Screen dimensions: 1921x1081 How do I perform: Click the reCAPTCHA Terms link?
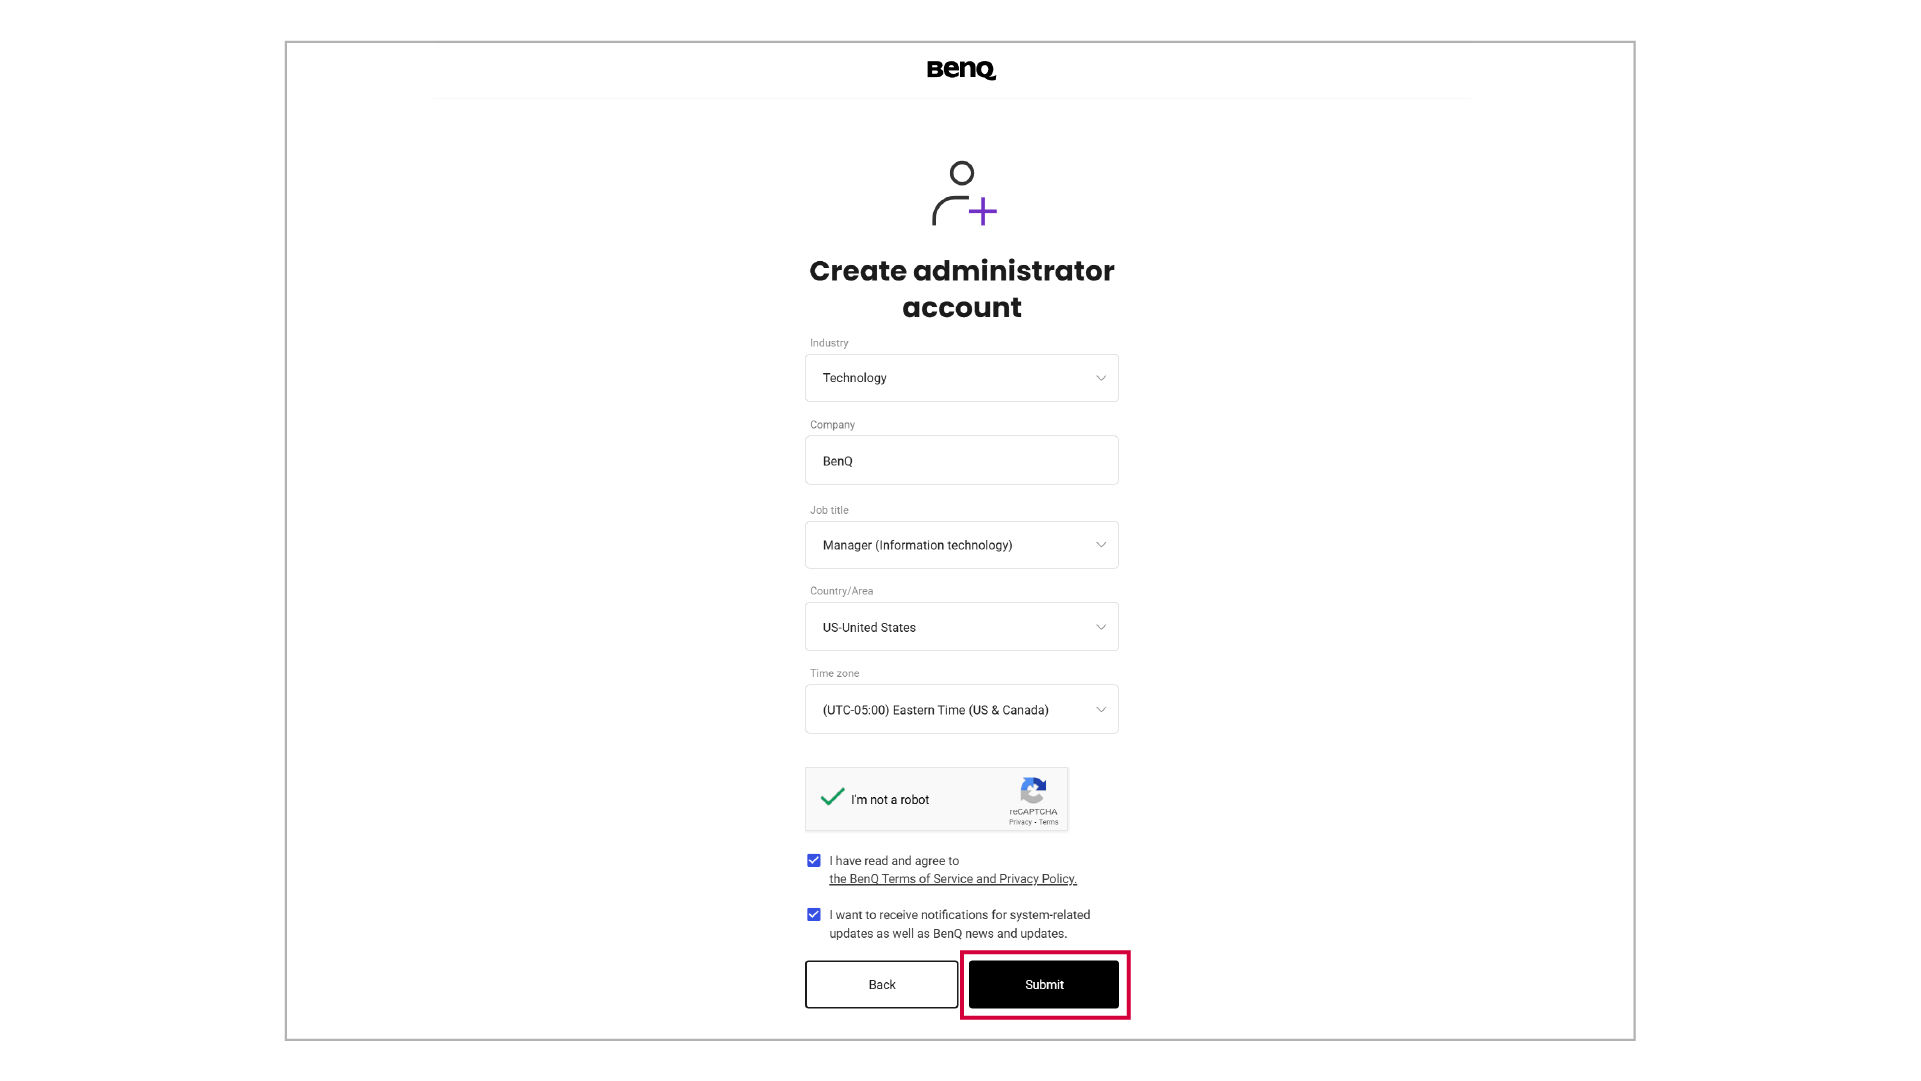coord(1048,822)
